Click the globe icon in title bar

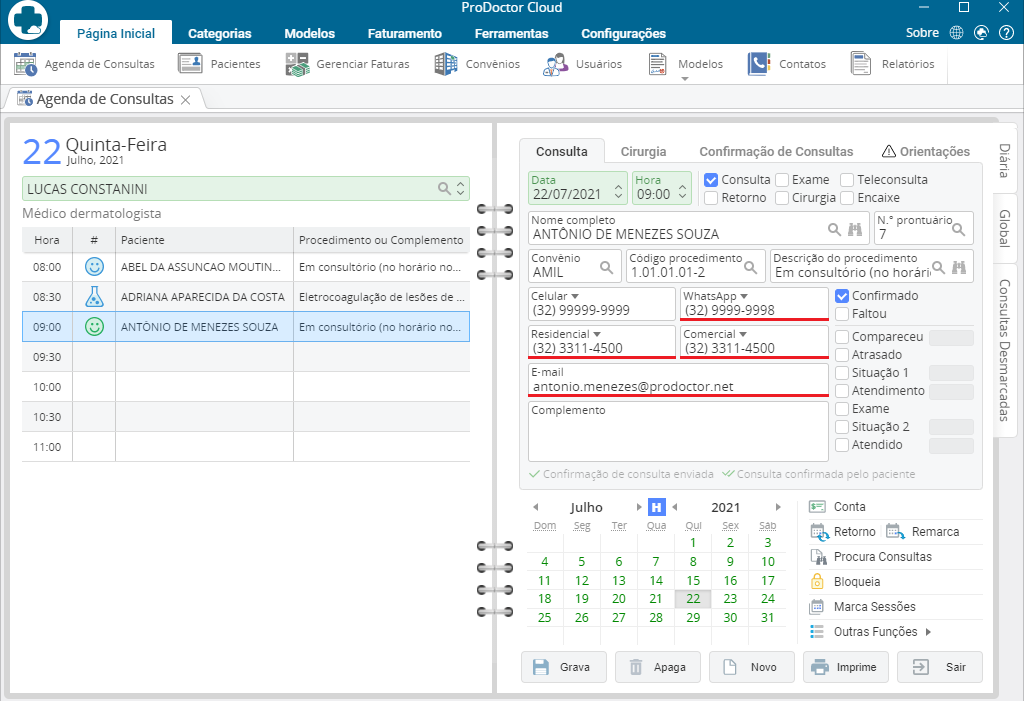[956, 33]
